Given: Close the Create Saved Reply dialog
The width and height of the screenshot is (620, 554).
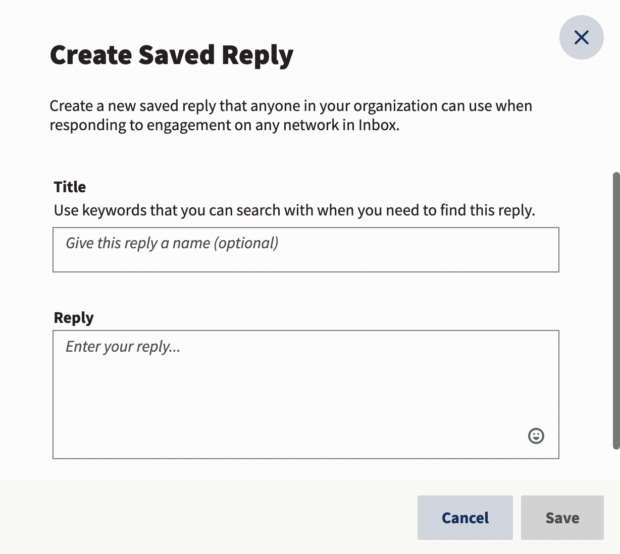Looking at the screenshot, I should 581,38.
